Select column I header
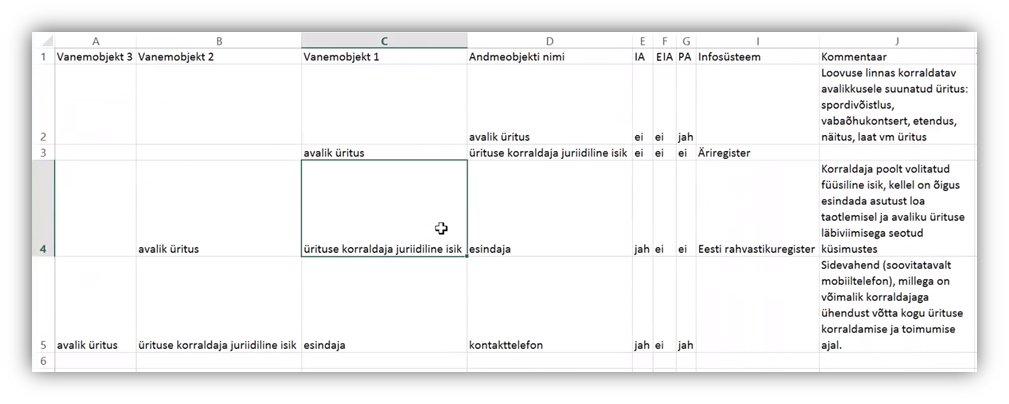This screenshot has width=1009, height=404. click(x=757, y=41)
